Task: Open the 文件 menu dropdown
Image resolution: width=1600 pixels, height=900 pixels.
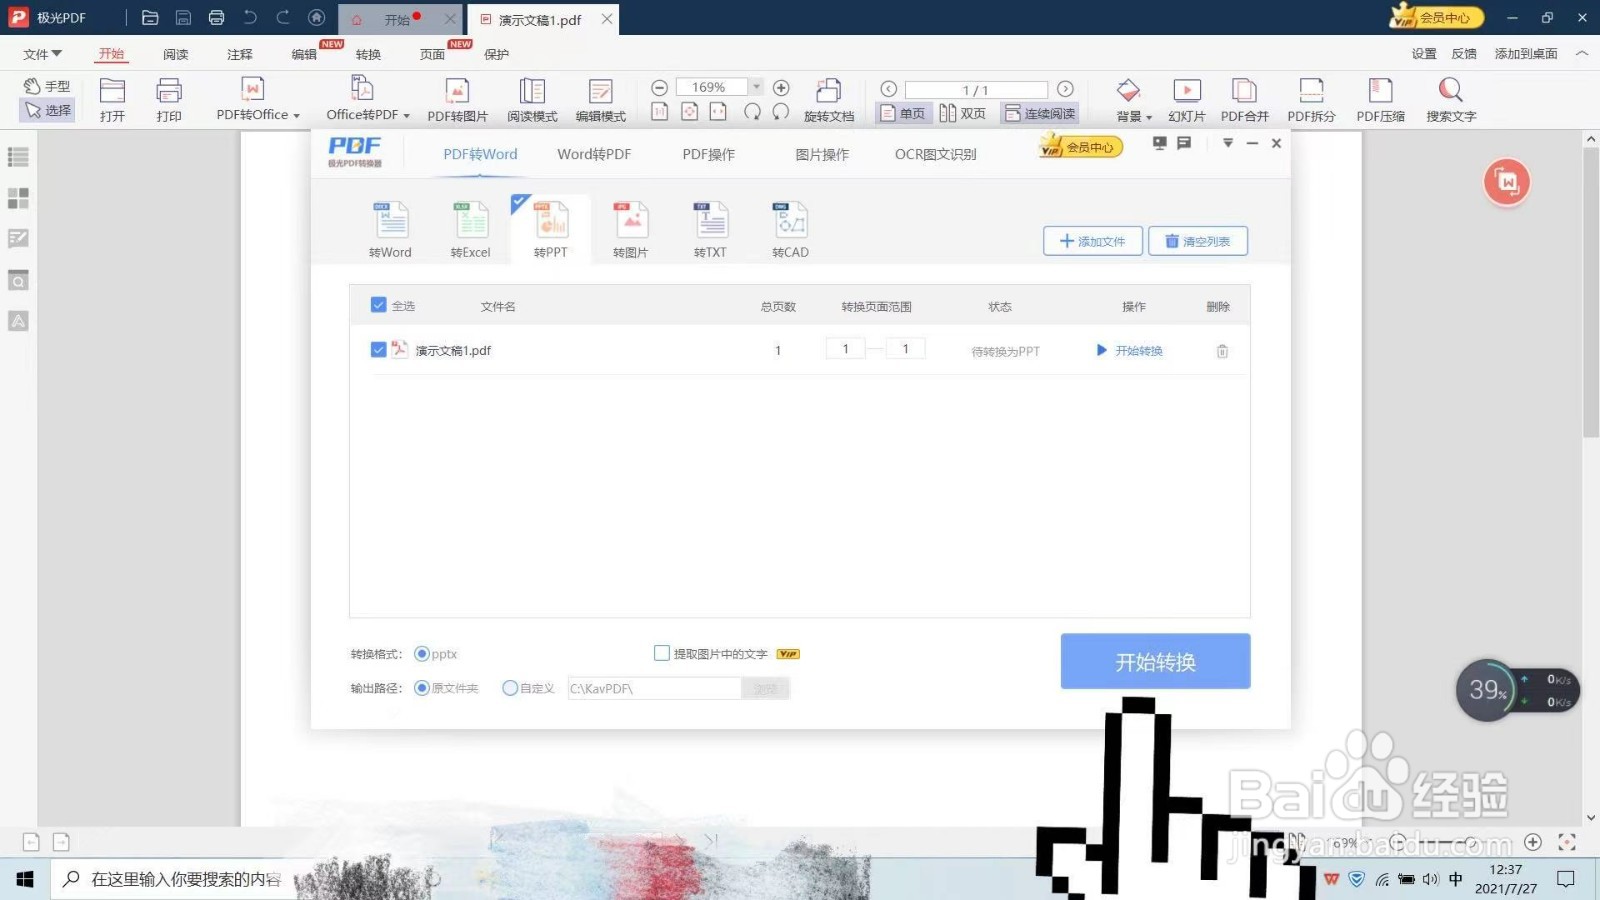Action: tap(43, 54)
